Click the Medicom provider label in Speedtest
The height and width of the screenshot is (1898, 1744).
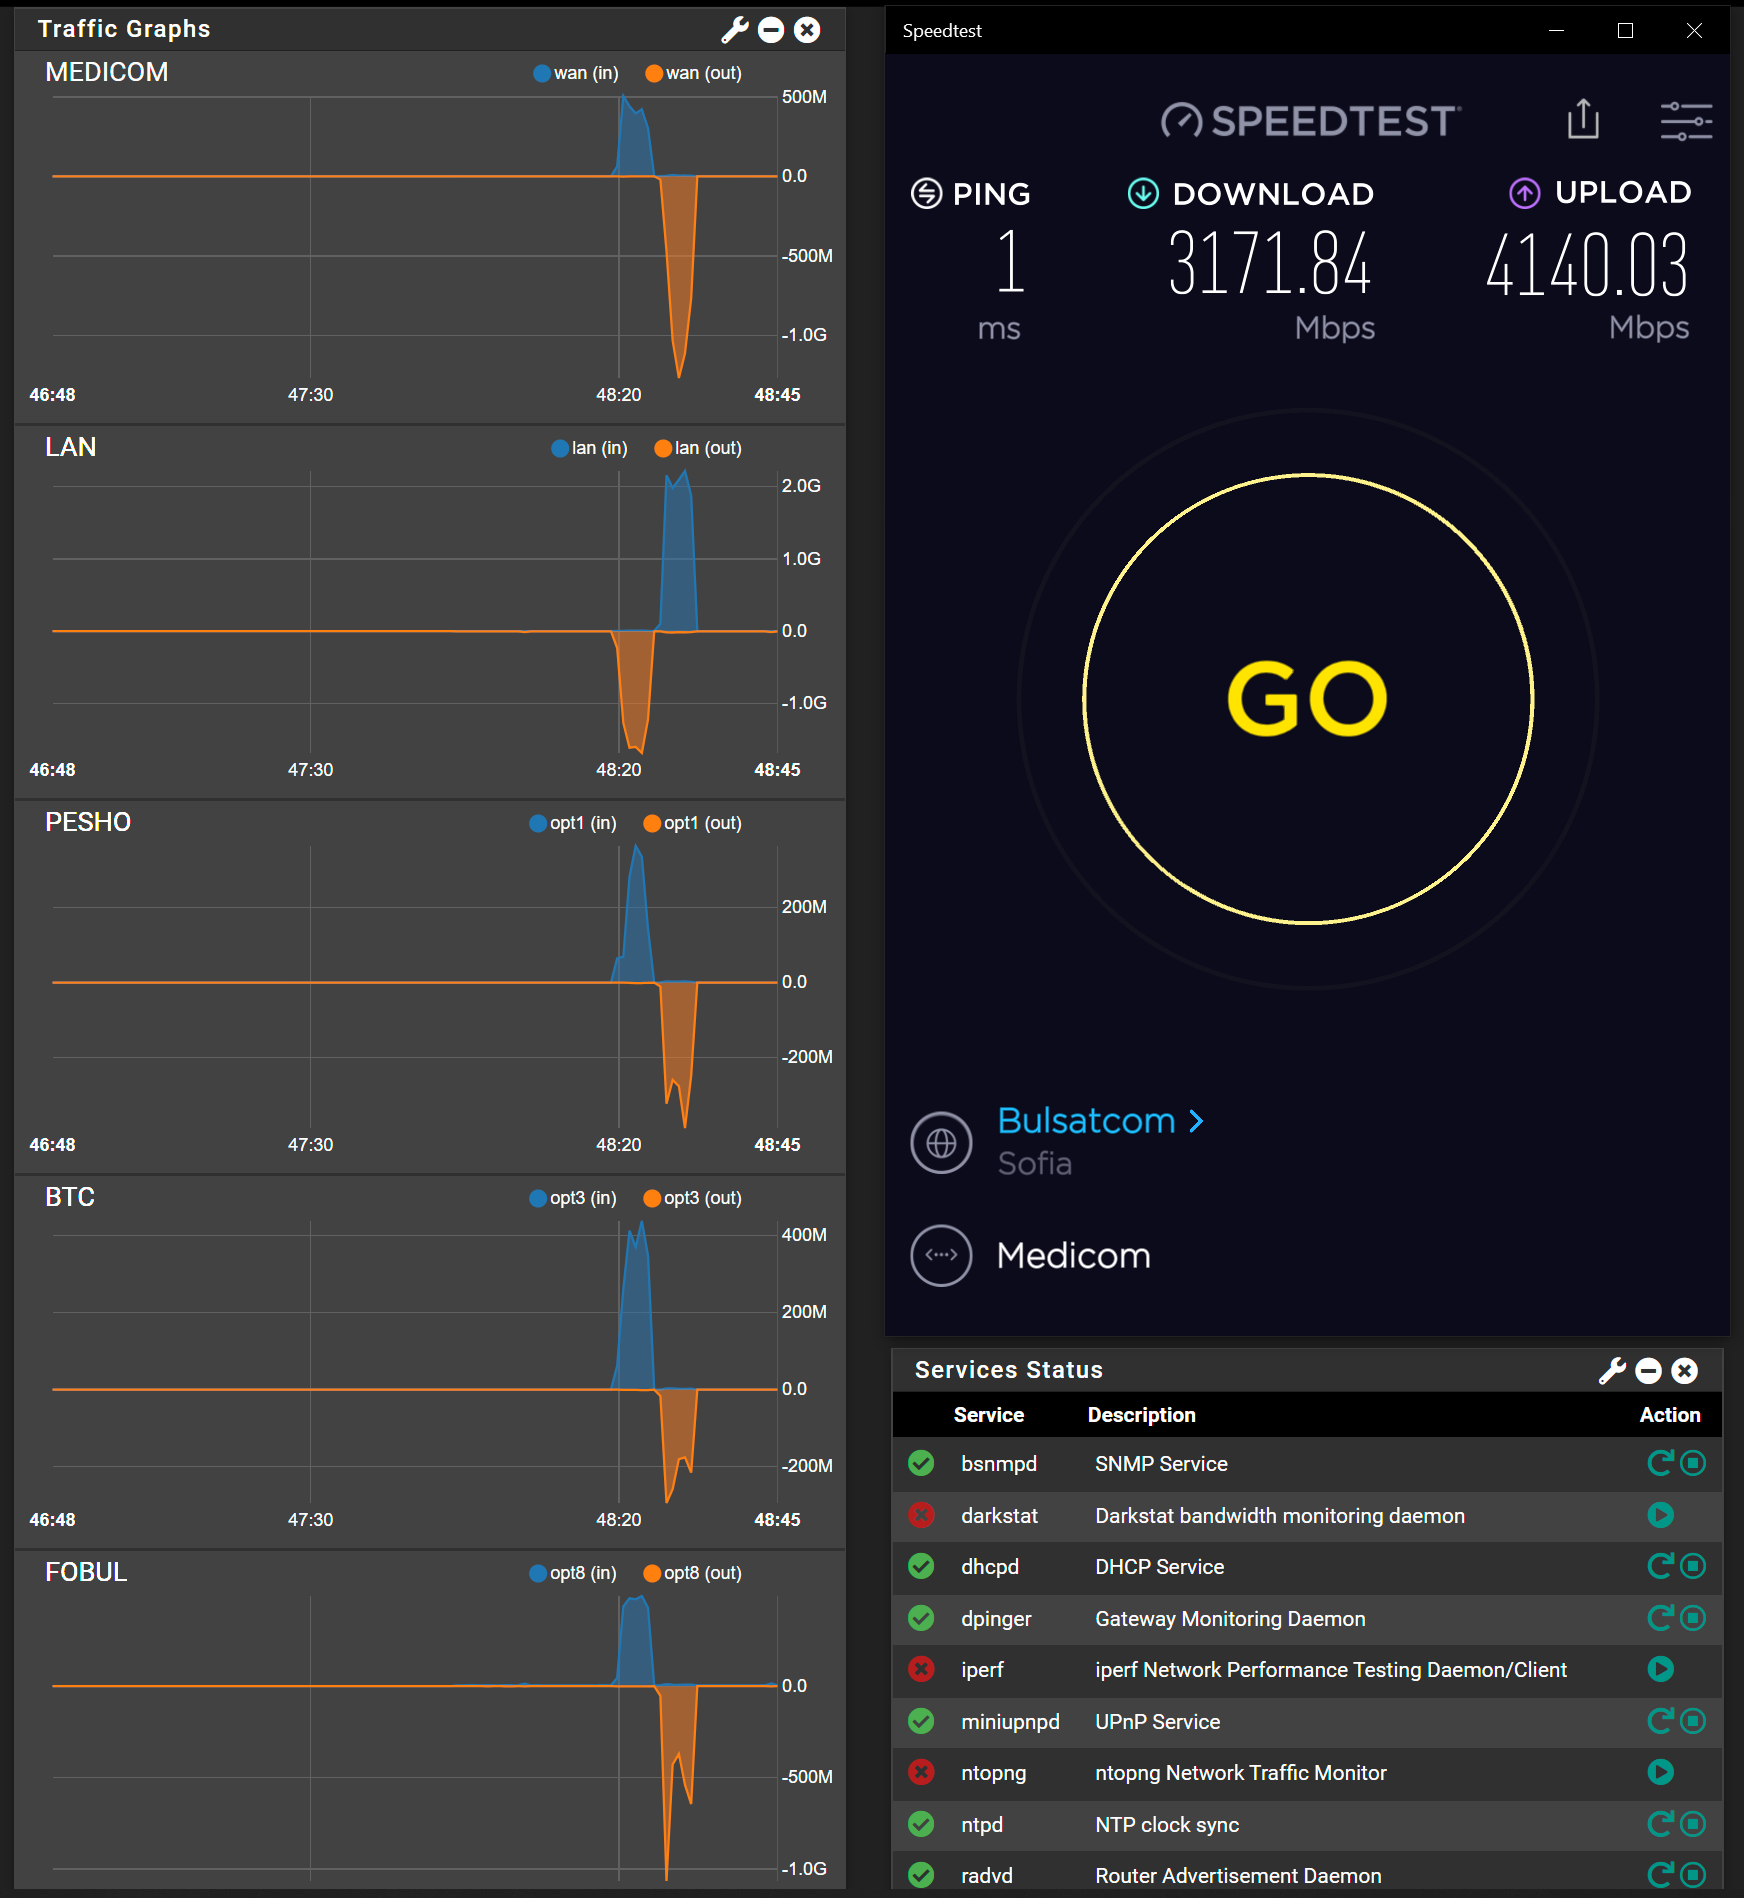(x=1073, y=1256)
